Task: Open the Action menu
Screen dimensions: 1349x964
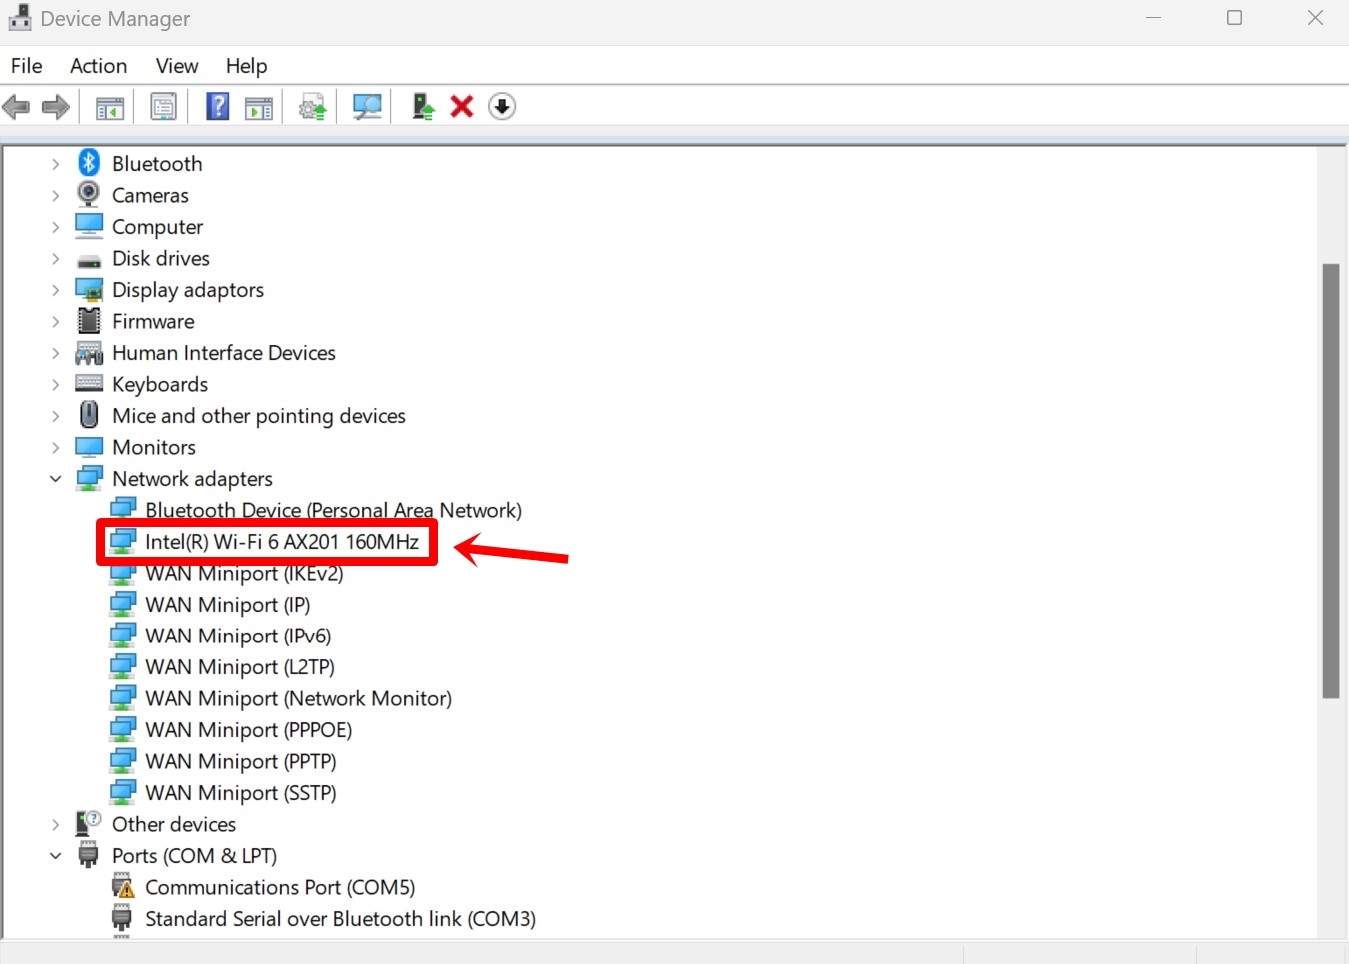Action: tap(98, 66)
